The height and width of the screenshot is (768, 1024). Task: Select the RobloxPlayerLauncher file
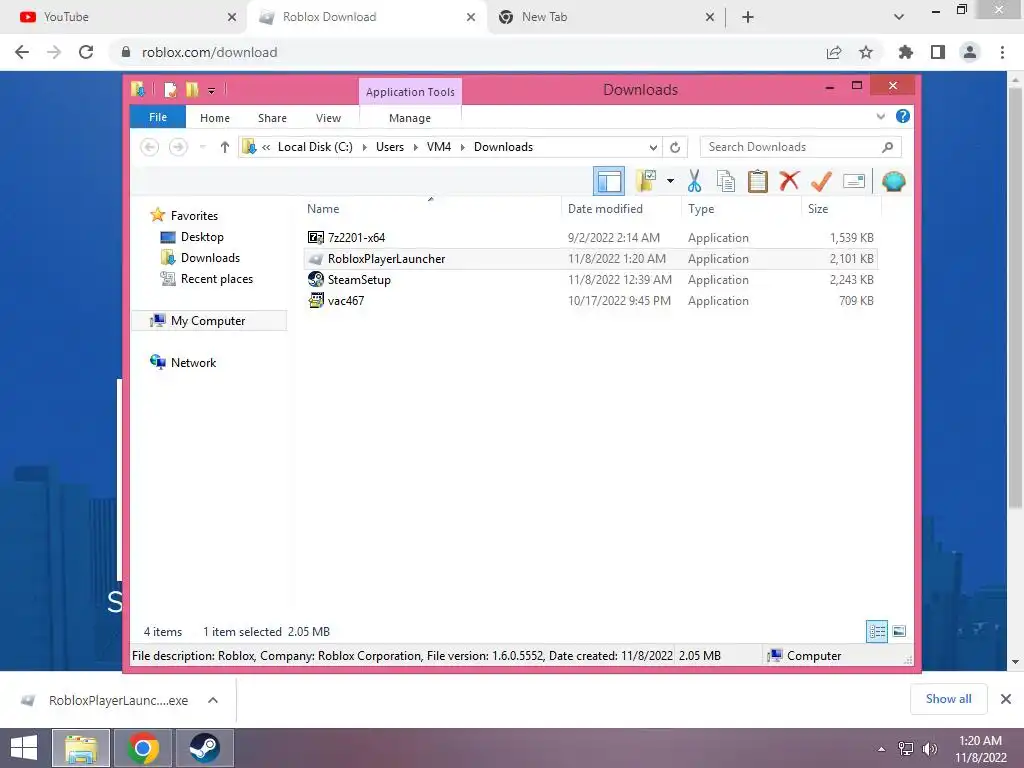[591, 259]
